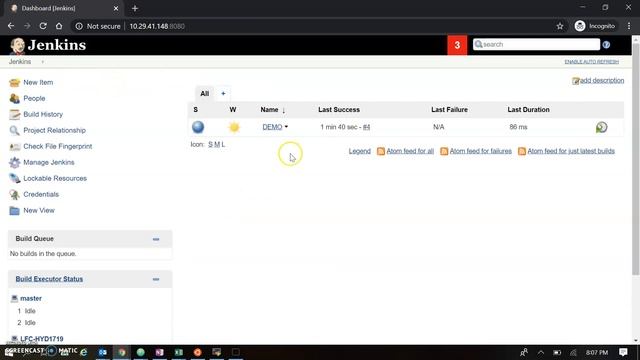The height and width of the screenshot is (360, 640).
Task: Click the red notification badge showing 3
Action: point(457,45)
